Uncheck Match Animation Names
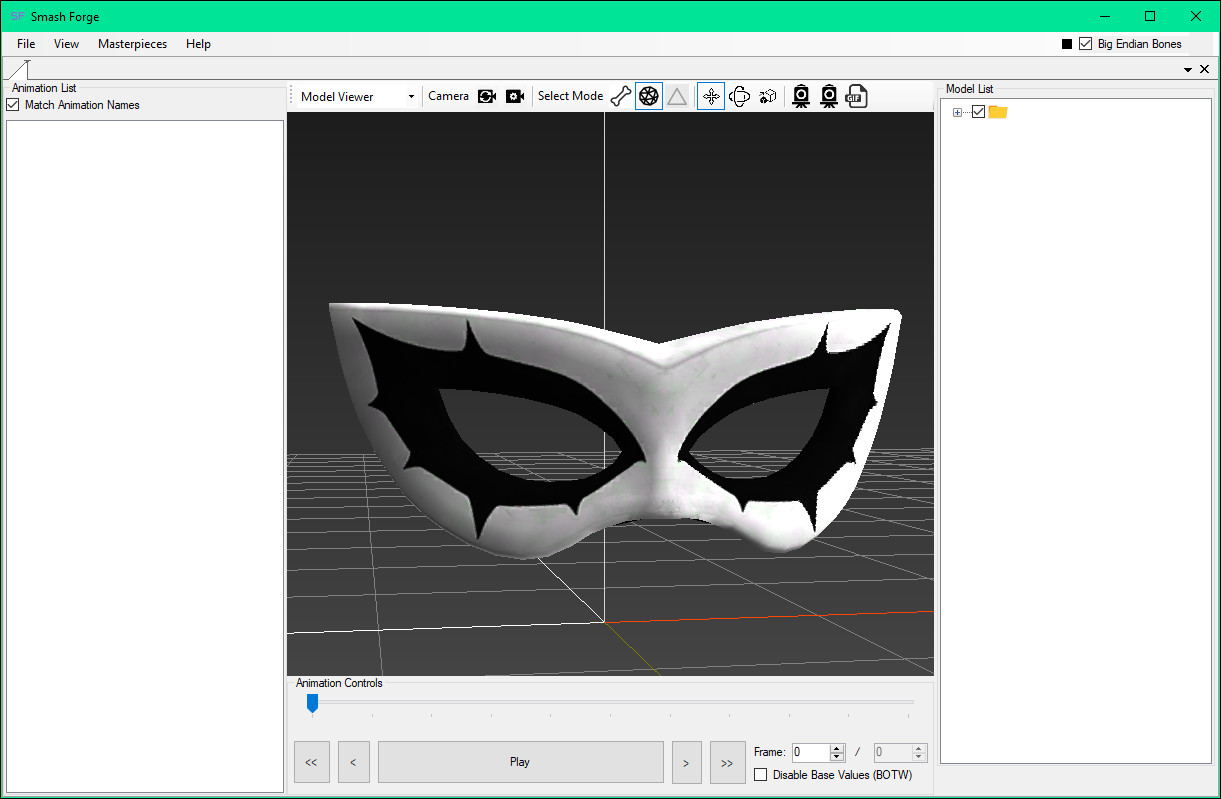1221x799 pixels. pyautogui.click(x=12, y=104)
